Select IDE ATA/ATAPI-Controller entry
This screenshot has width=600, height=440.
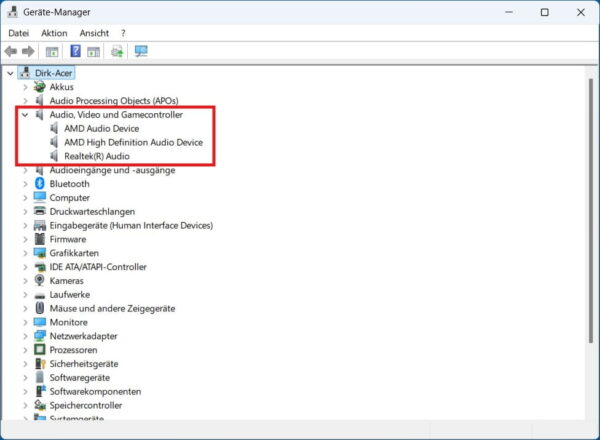pyautogui.click(x=98, y=267)
